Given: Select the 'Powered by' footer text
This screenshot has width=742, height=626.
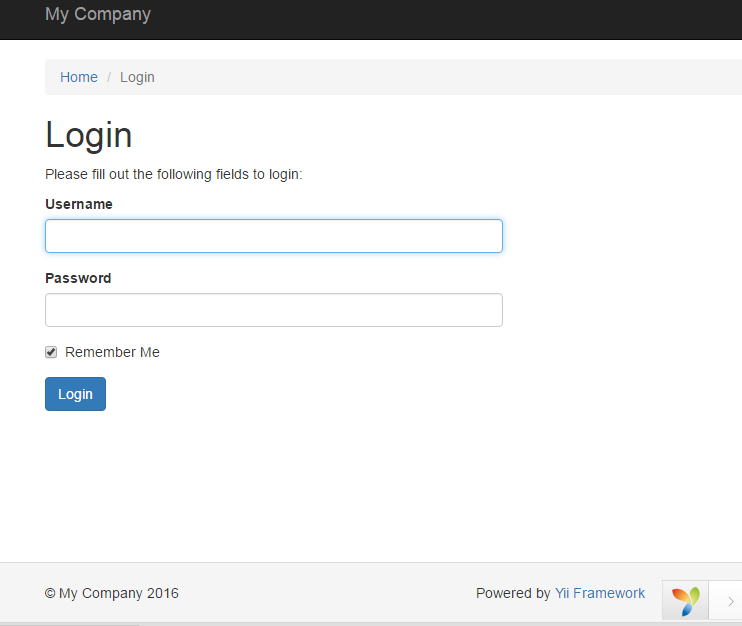Looking at the screenshot, I should pyautogui.click(x=513, y=593).
